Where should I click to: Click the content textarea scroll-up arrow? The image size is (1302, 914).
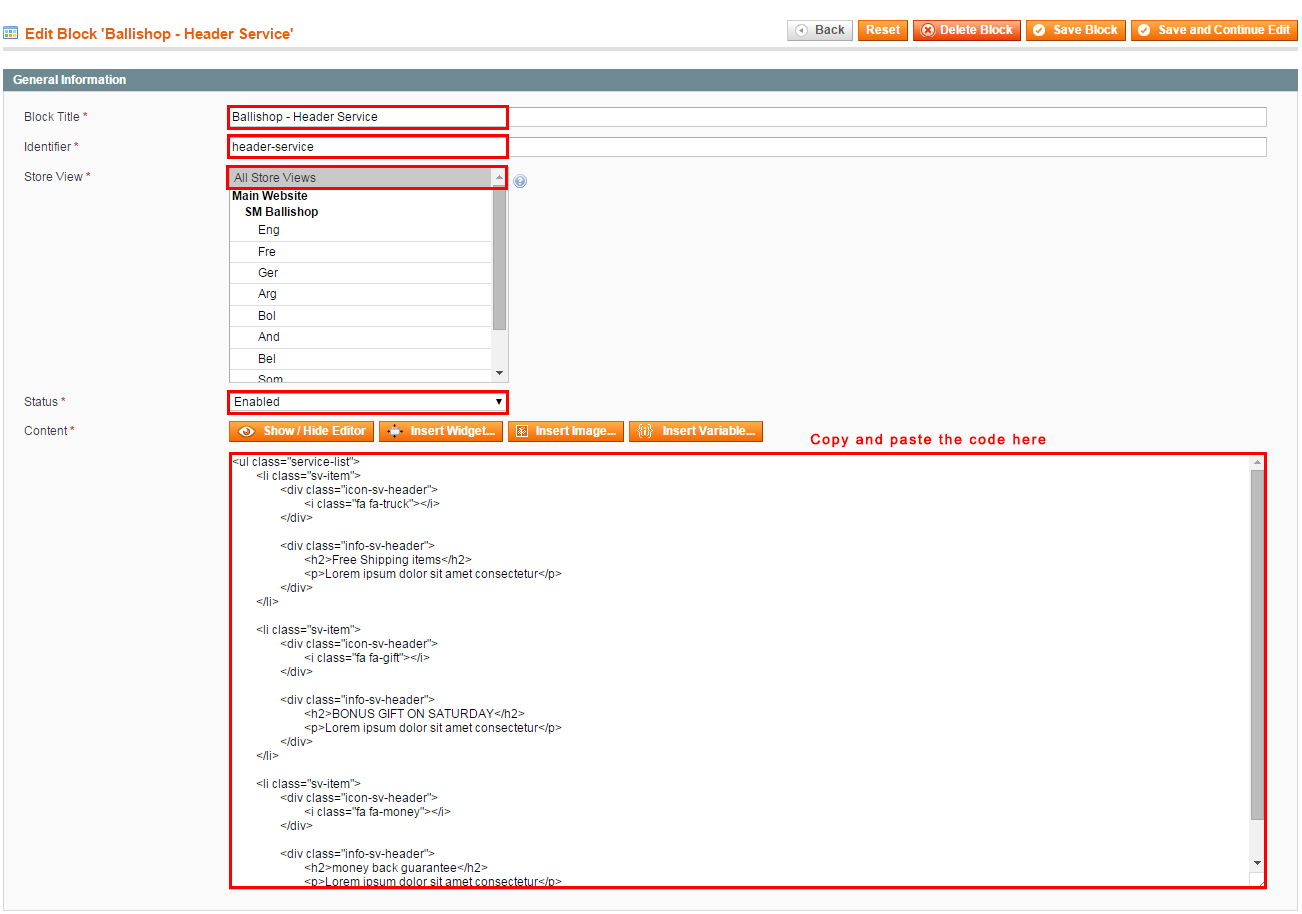[x=1258, y=462]
